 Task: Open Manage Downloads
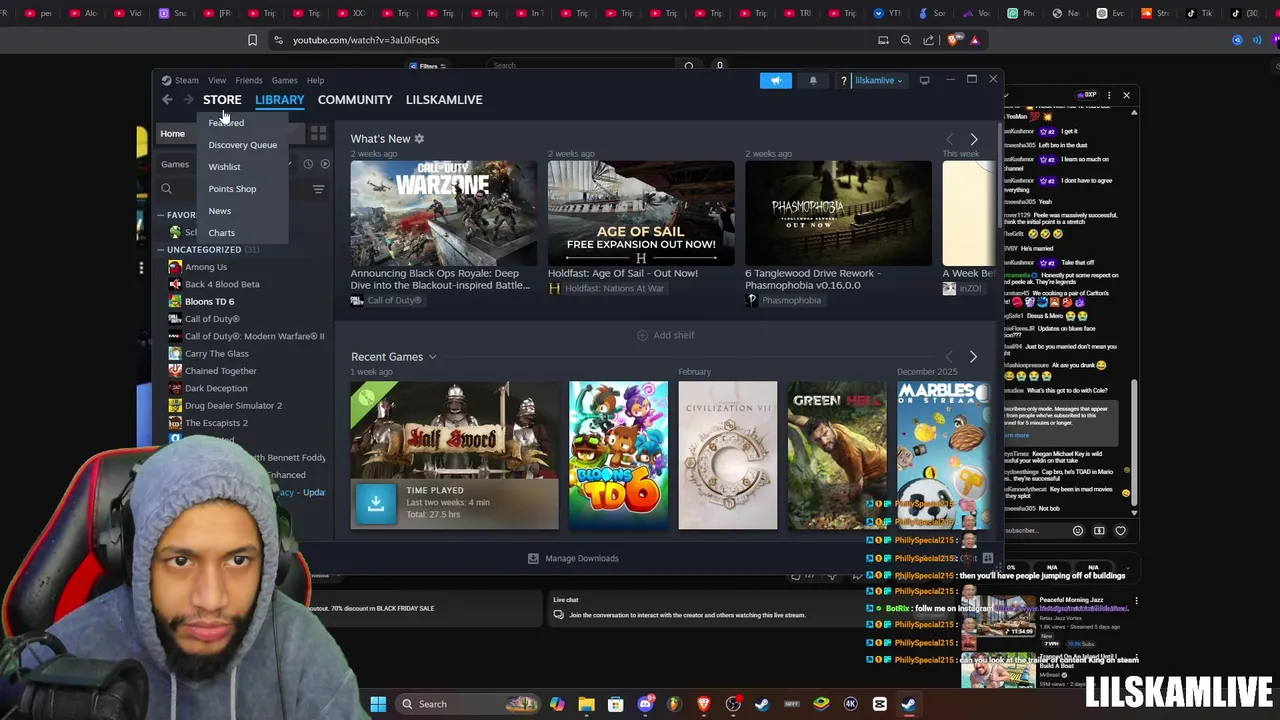point(573,558)
